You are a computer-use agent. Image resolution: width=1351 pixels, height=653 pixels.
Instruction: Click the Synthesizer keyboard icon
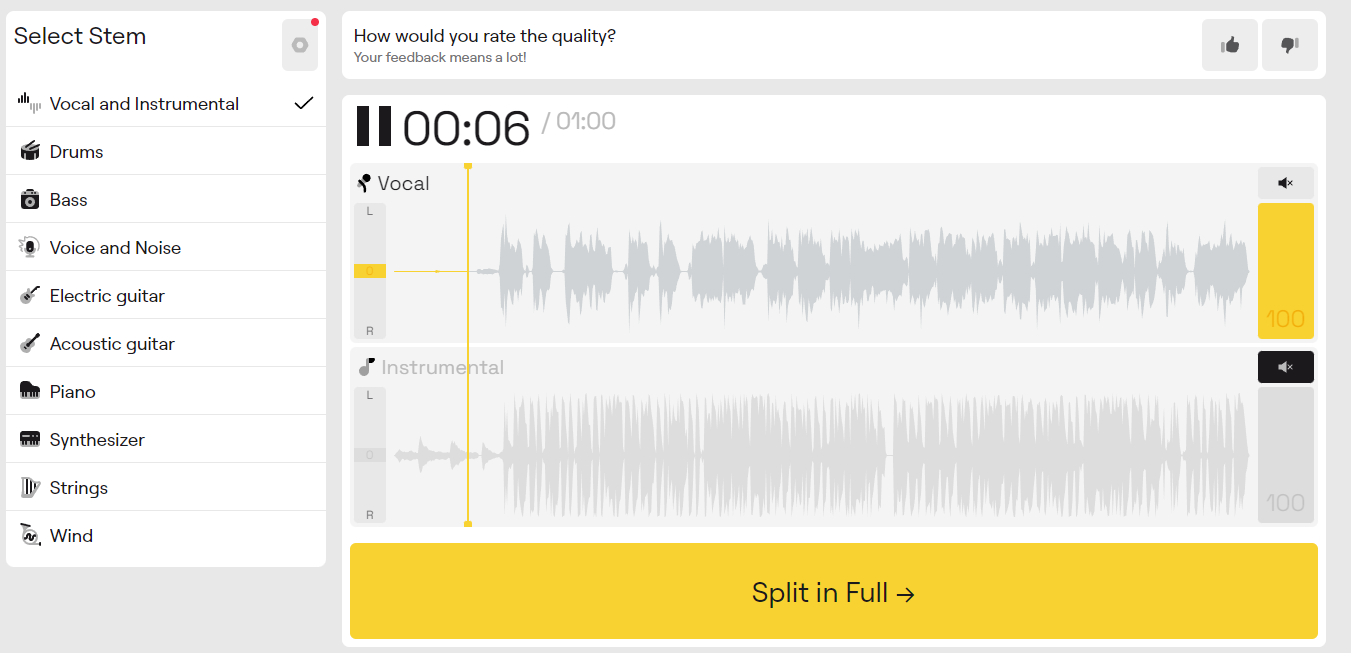point(30,439)
